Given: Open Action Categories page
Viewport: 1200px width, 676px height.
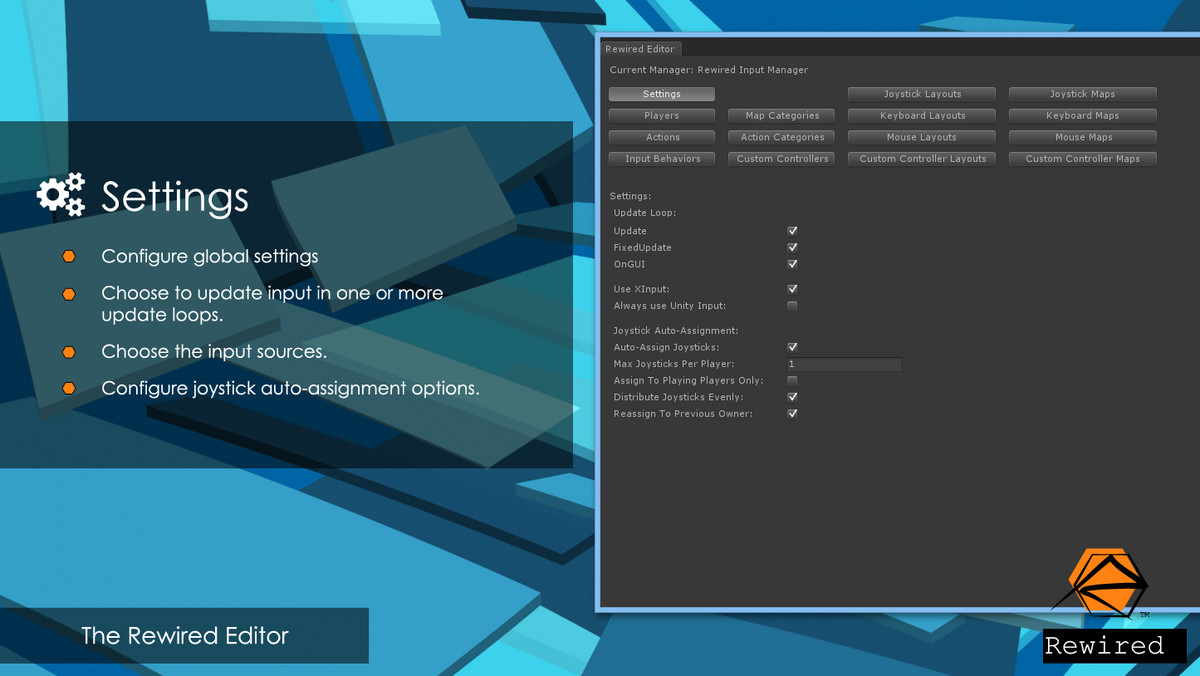Looking at the screenshot, I should [782, 137].
